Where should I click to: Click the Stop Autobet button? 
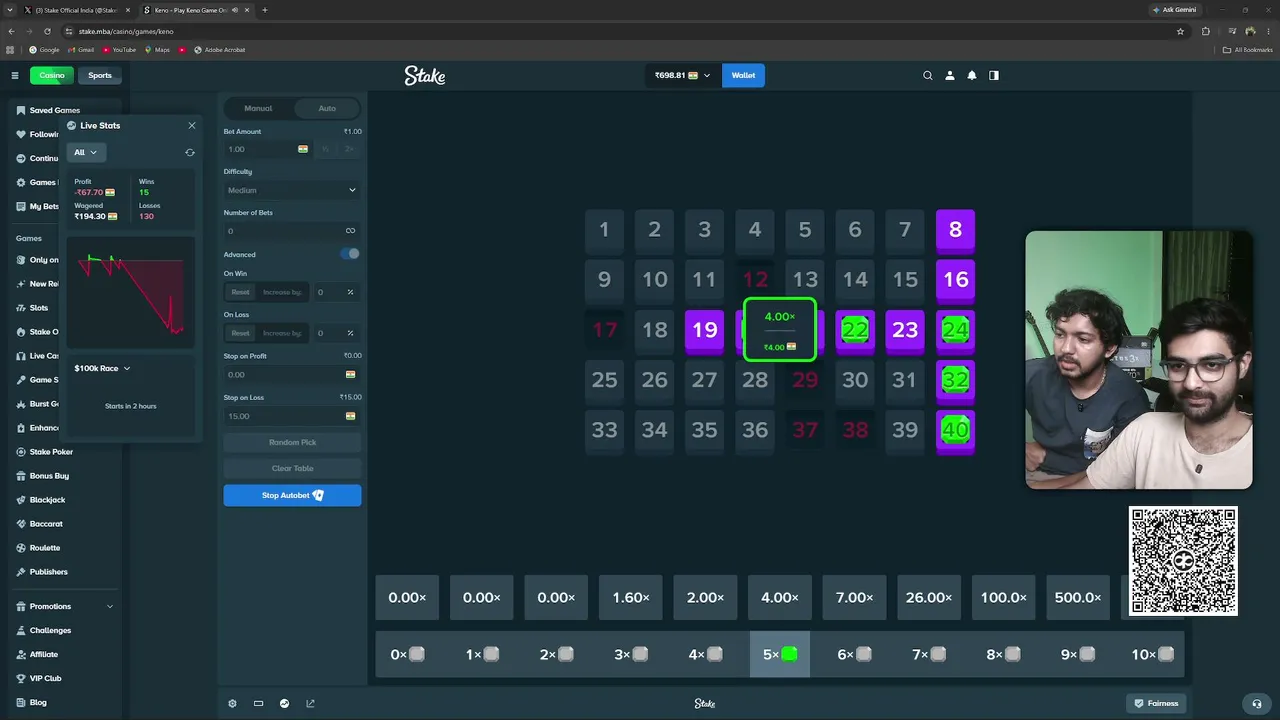coord(292,495)
